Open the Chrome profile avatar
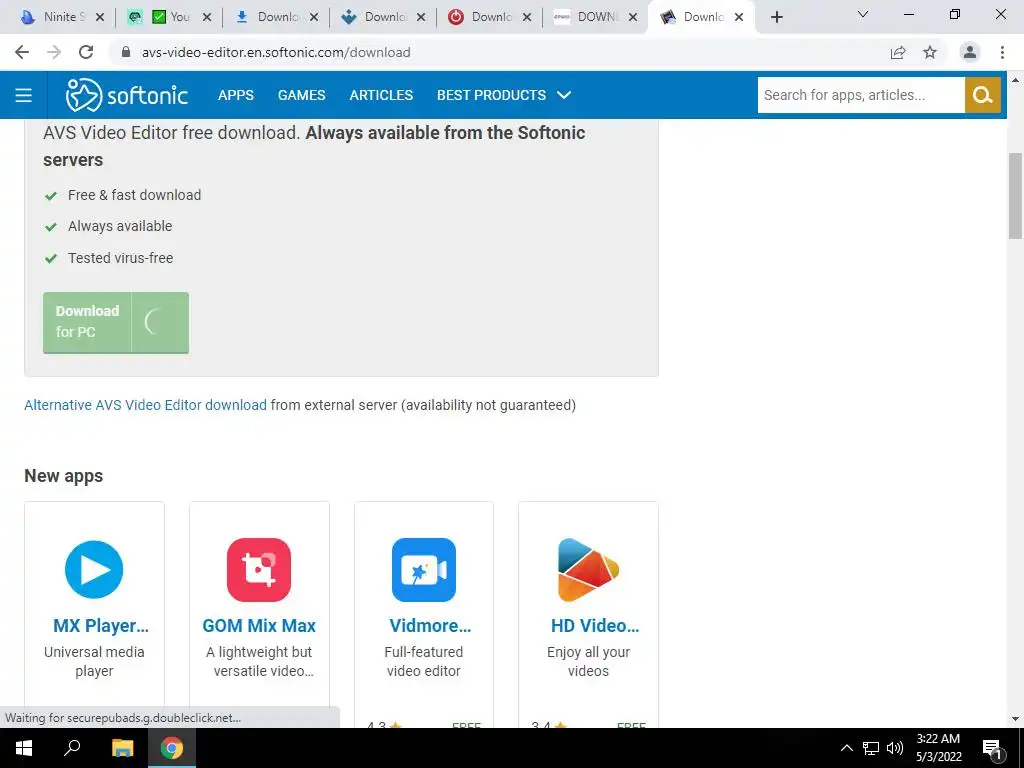1024x768 pixels. point(970,52)
